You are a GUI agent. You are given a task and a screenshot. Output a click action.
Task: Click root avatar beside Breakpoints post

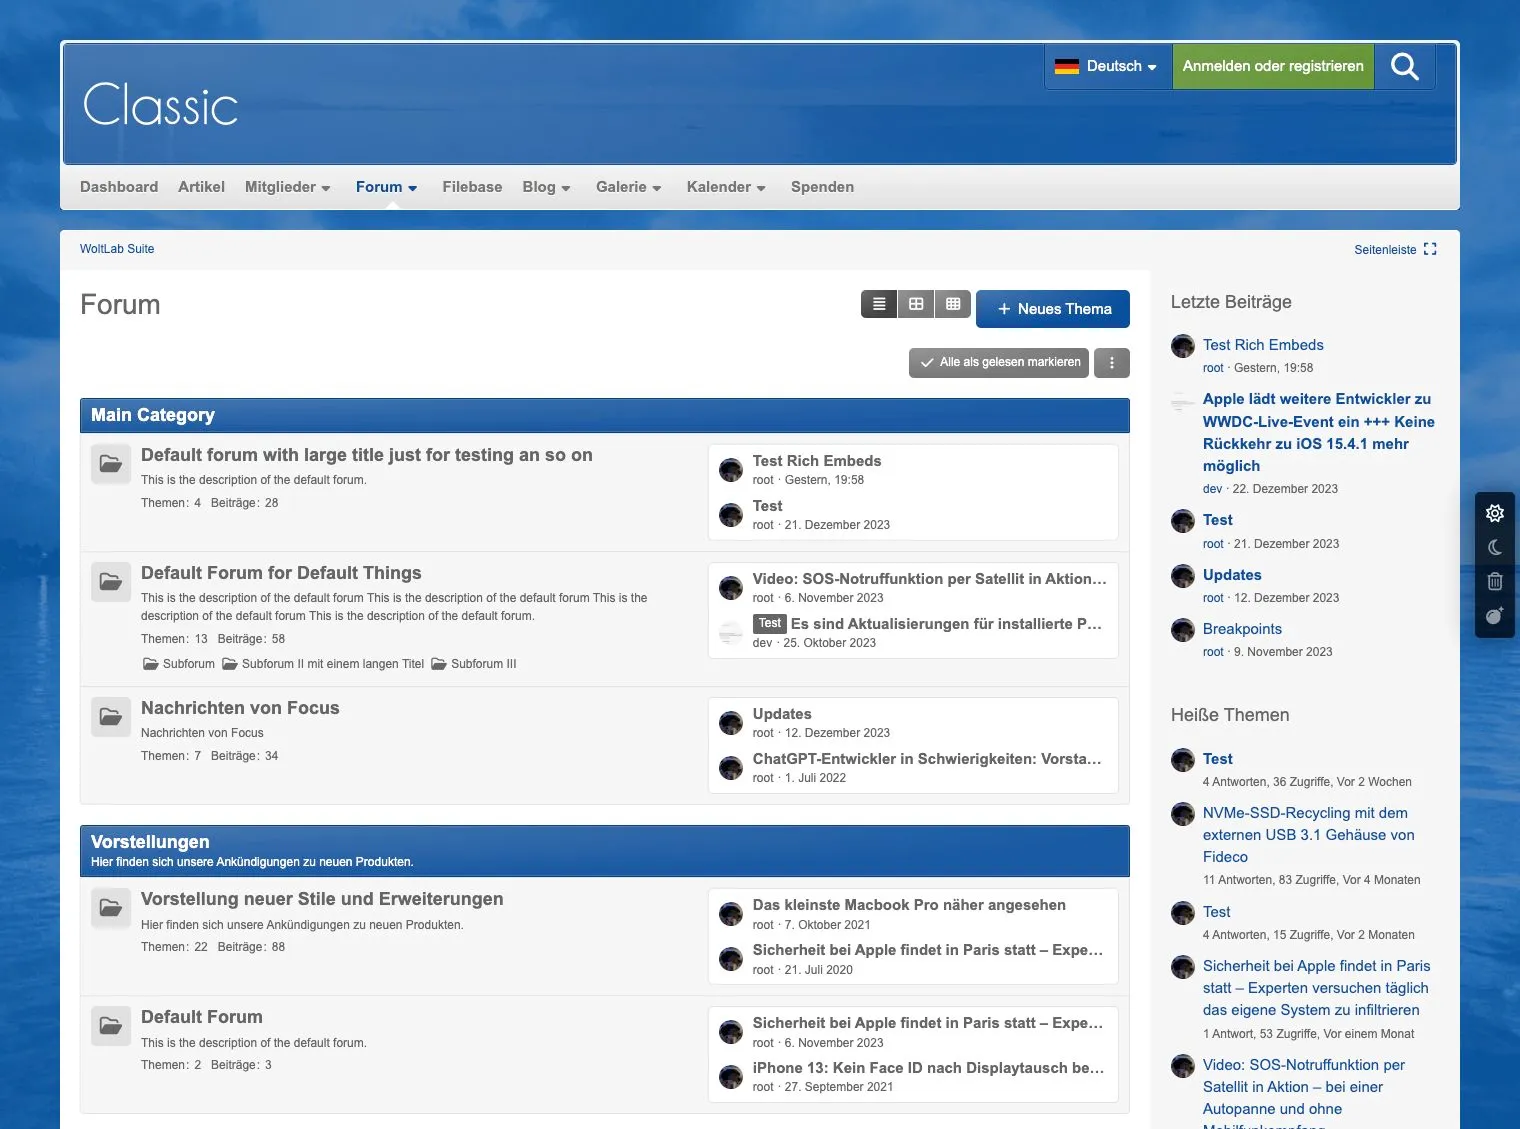point(1183,630)
